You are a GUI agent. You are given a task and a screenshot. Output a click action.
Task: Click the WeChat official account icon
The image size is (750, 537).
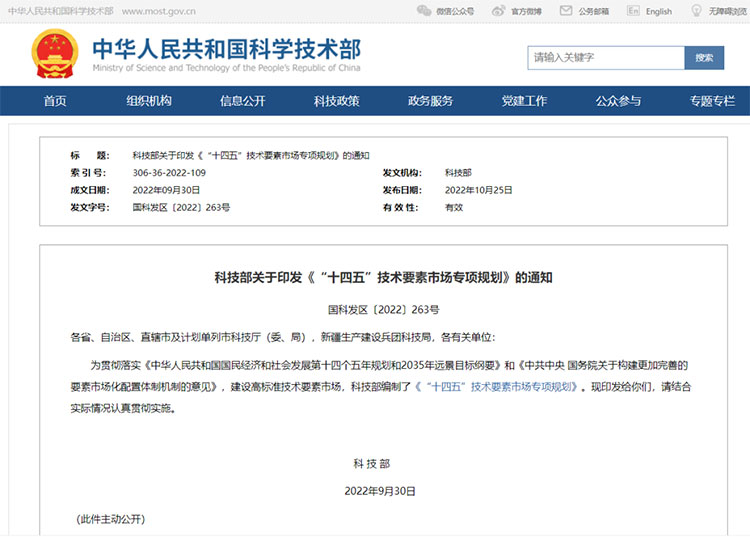[x=425, y=11]
